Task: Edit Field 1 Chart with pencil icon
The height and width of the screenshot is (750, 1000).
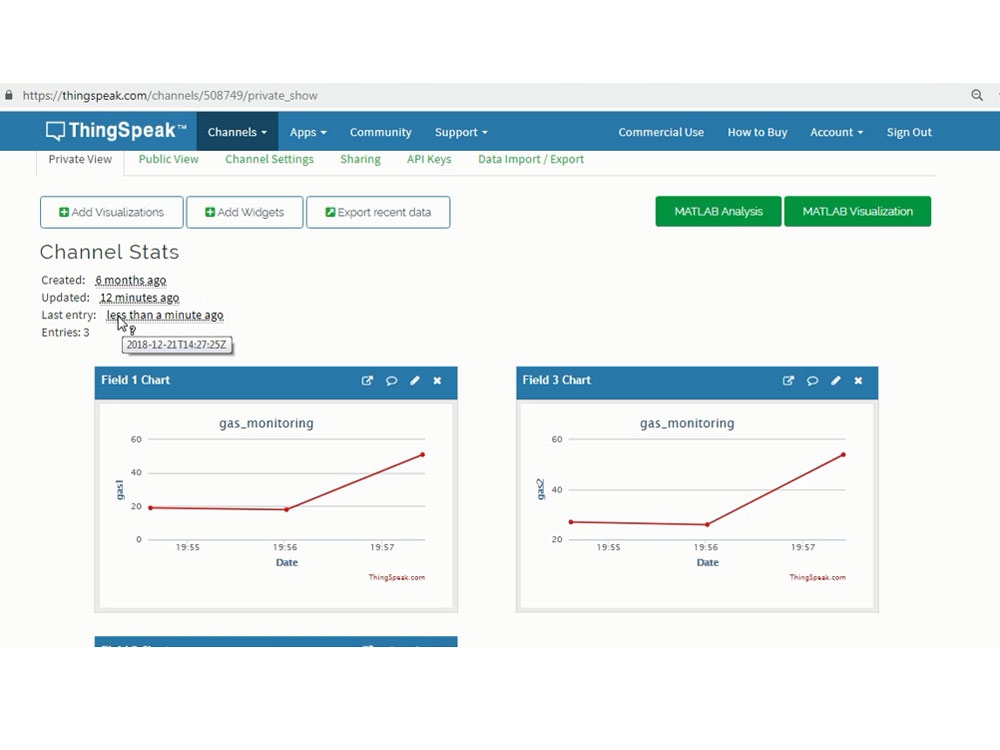Action: point(415,380)
